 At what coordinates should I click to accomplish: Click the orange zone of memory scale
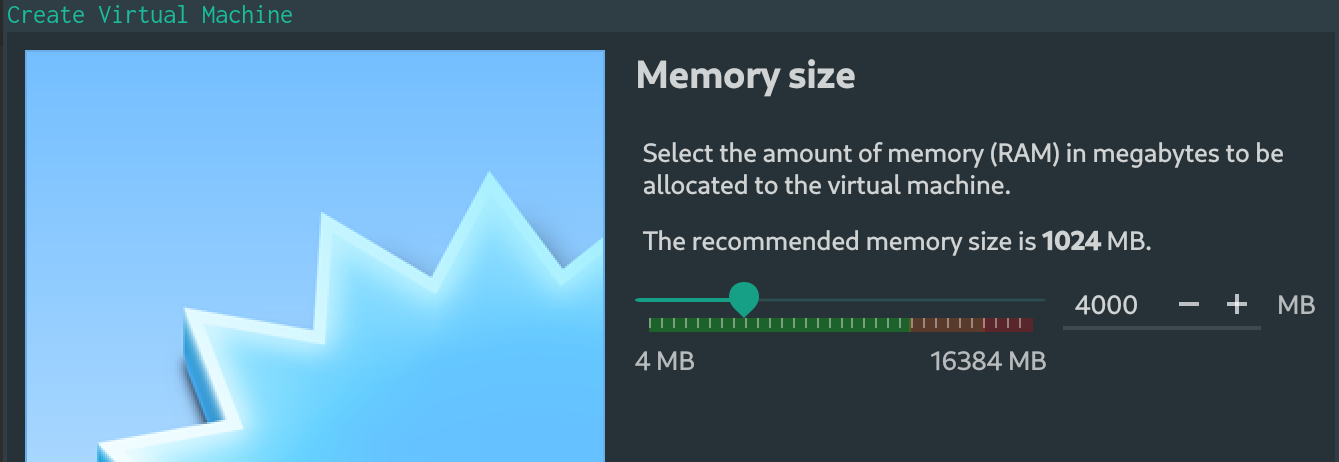945,324
